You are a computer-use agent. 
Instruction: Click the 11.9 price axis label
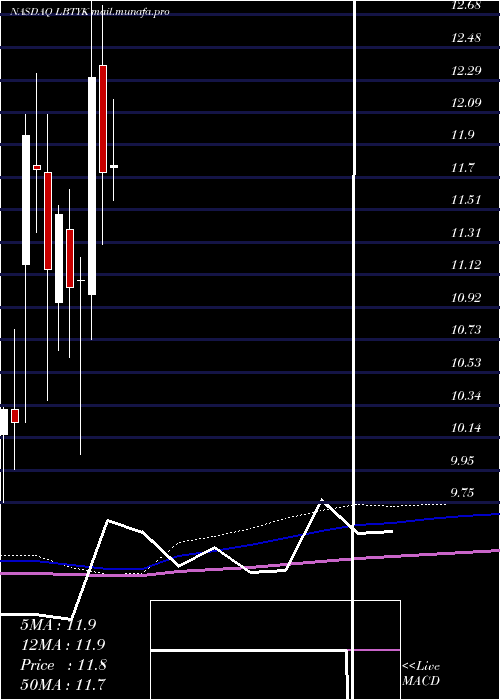click(462, 135)
